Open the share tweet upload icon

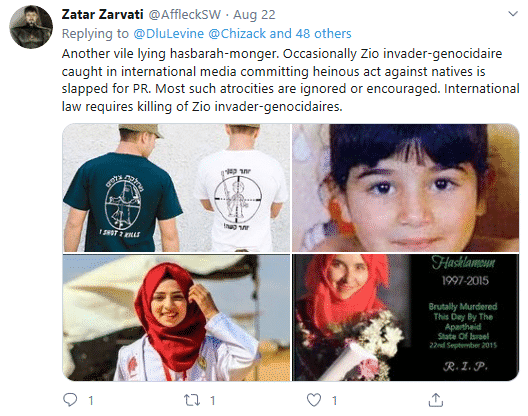tap(435, 400)
